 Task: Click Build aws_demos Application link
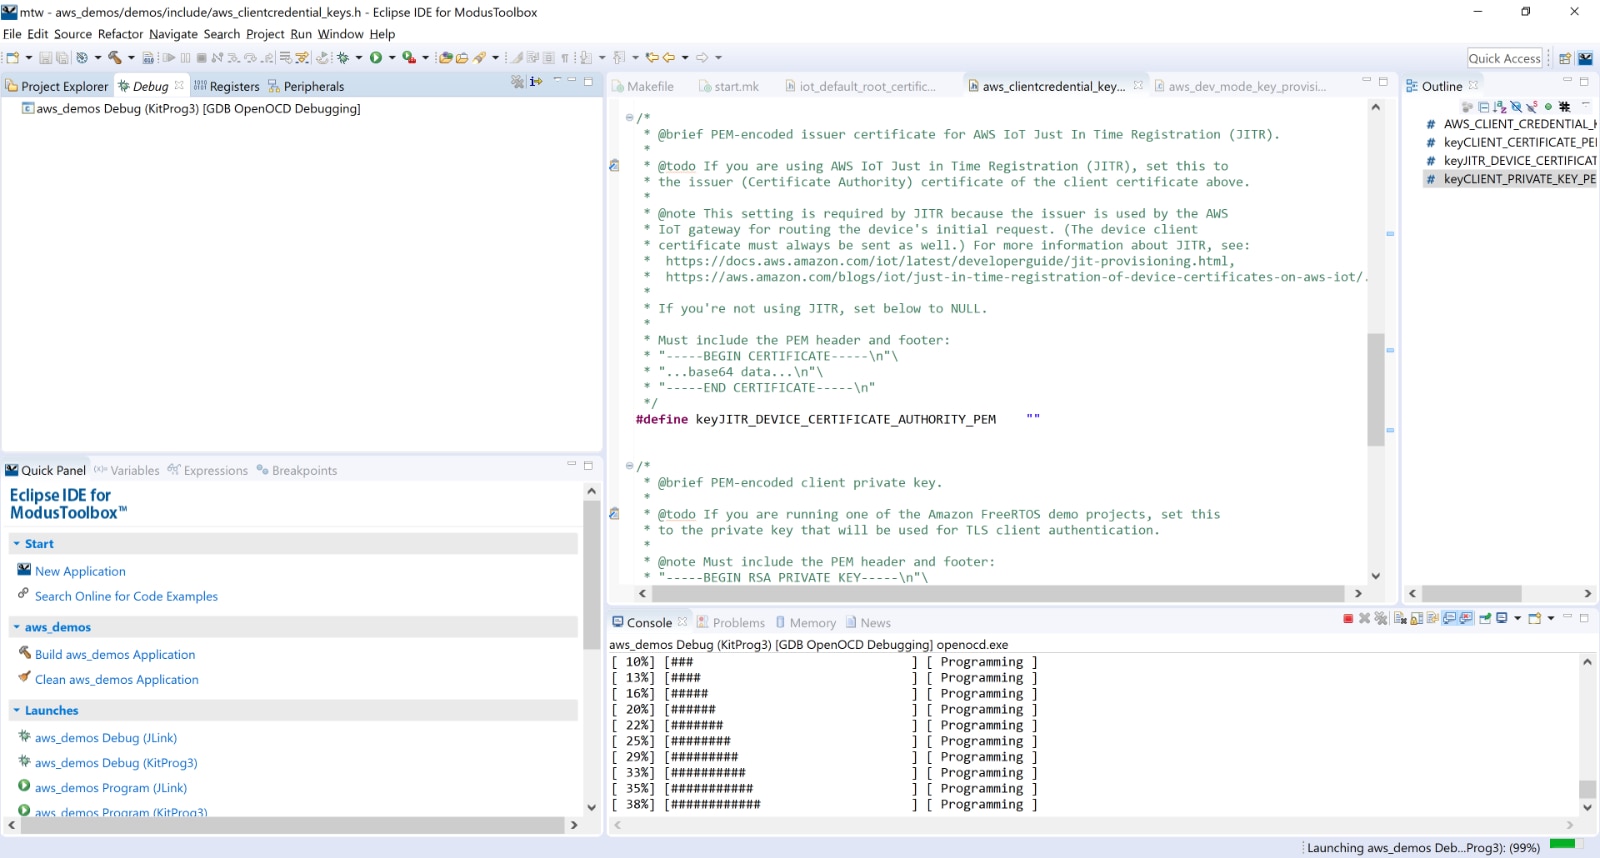(115, 655)
